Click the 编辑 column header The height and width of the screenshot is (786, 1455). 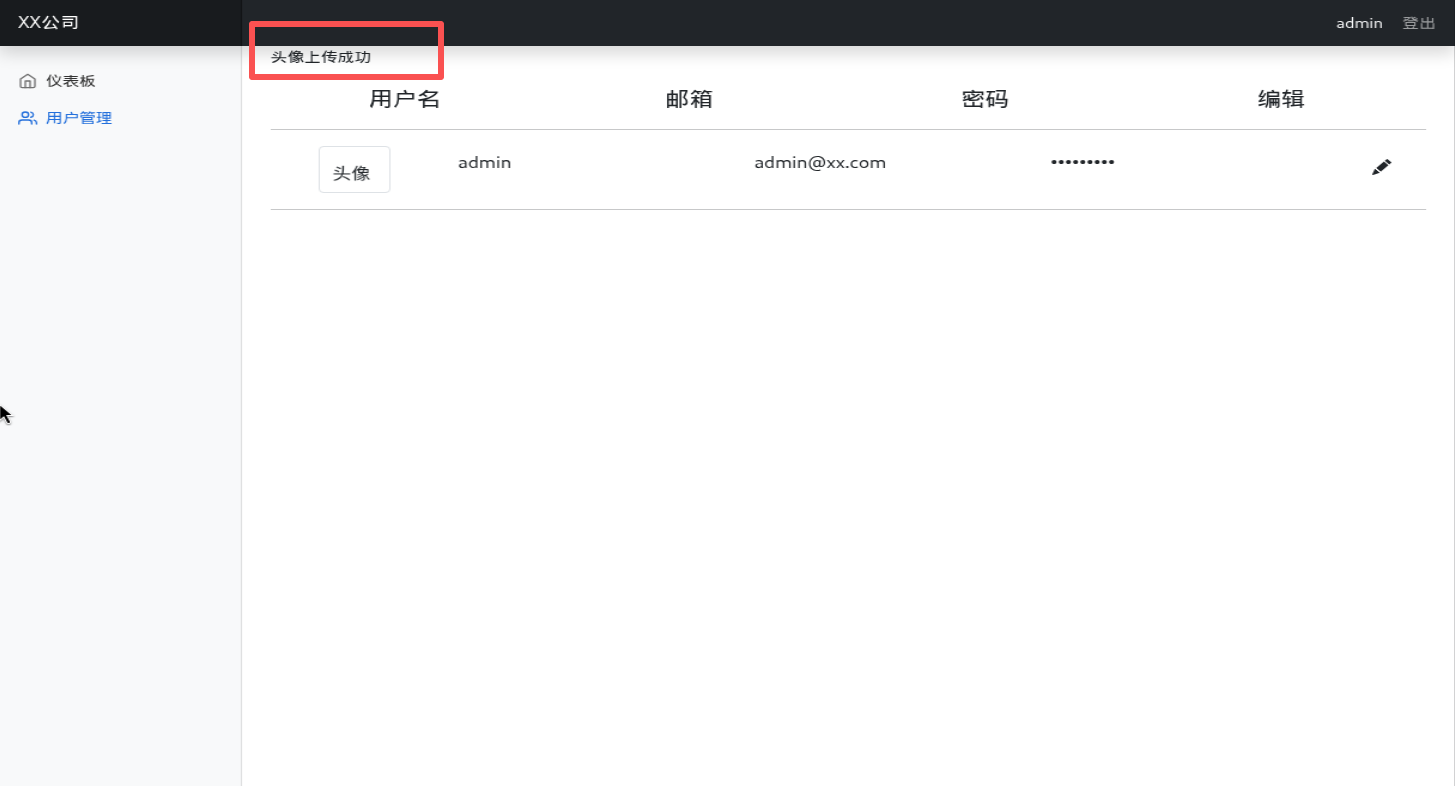[1281, 99]
